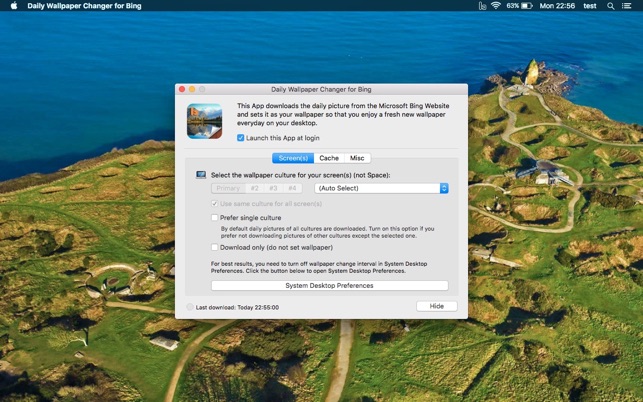Click the Bing wallpaper app icon in dialog
643x402 pixels.
click(204, 121)
